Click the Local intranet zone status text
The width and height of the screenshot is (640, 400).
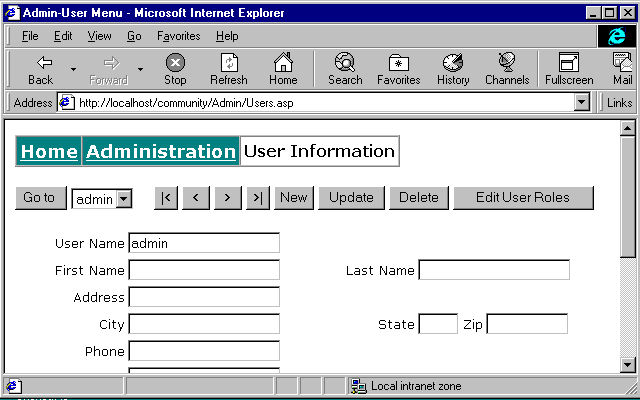click(416, 386)
